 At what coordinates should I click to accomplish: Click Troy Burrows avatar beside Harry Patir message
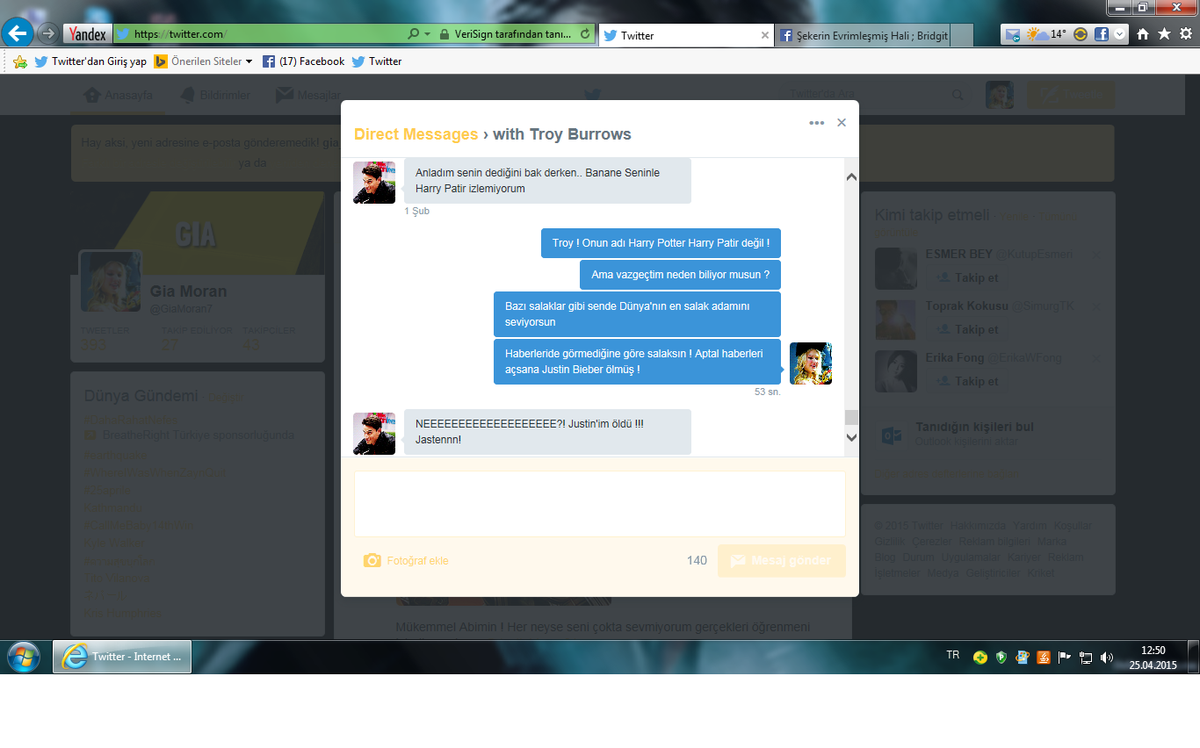374,182
